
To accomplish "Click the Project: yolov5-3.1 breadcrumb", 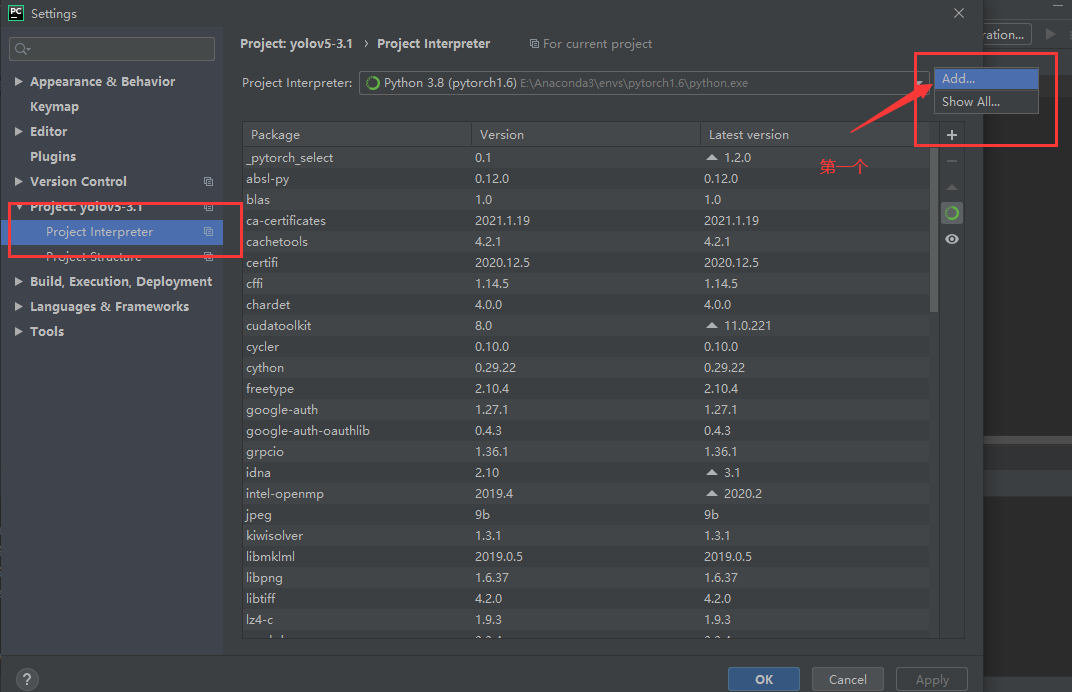I will click(296, 44).
